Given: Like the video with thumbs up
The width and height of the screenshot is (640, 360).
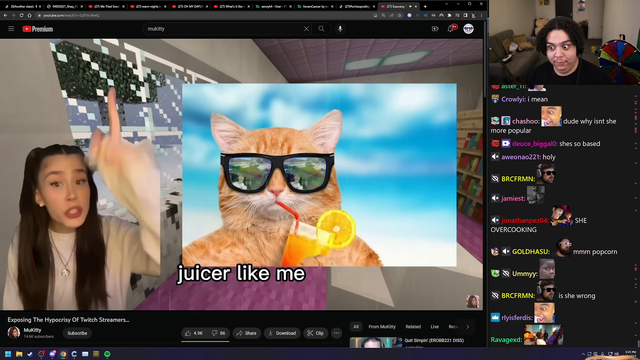Looking at the screenshot, I should pos(194,333).
